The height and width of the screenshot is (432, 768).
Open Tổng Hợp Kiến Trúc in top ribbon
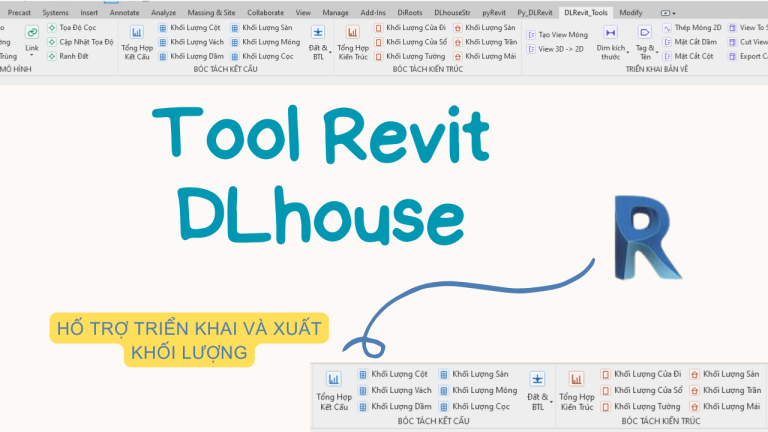[x=353, y=43]
